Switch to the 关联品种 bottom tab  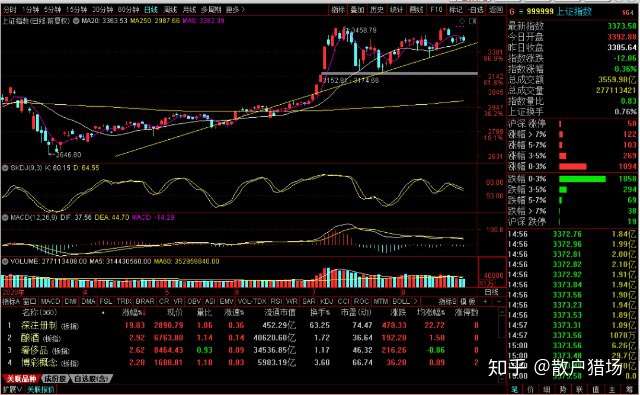[x=21, y=379]
